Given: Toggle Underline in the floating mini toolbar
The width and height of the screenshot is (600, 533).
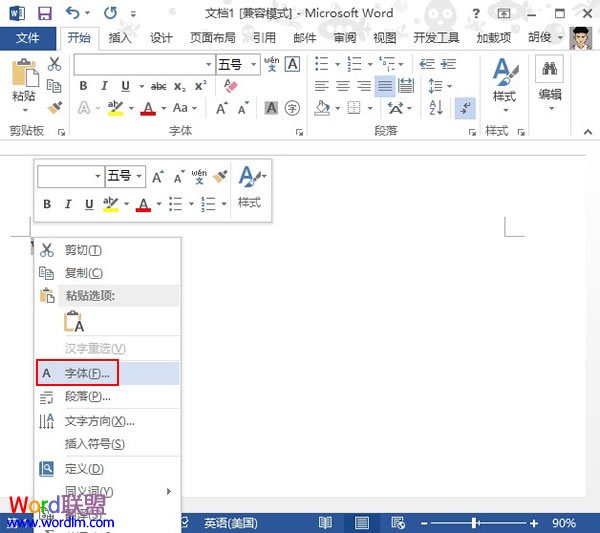Looking at the screenshot, I should [x=89, y=204].
